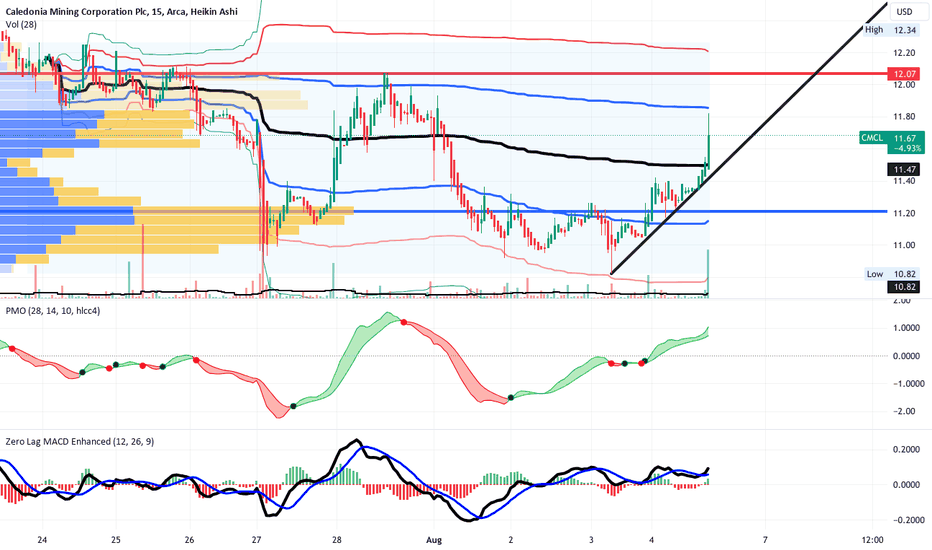This screenshot has height=550, width=932.
Task: Select the Zero Lag MACD Enhanced legend
Action: tap(80, 441)
